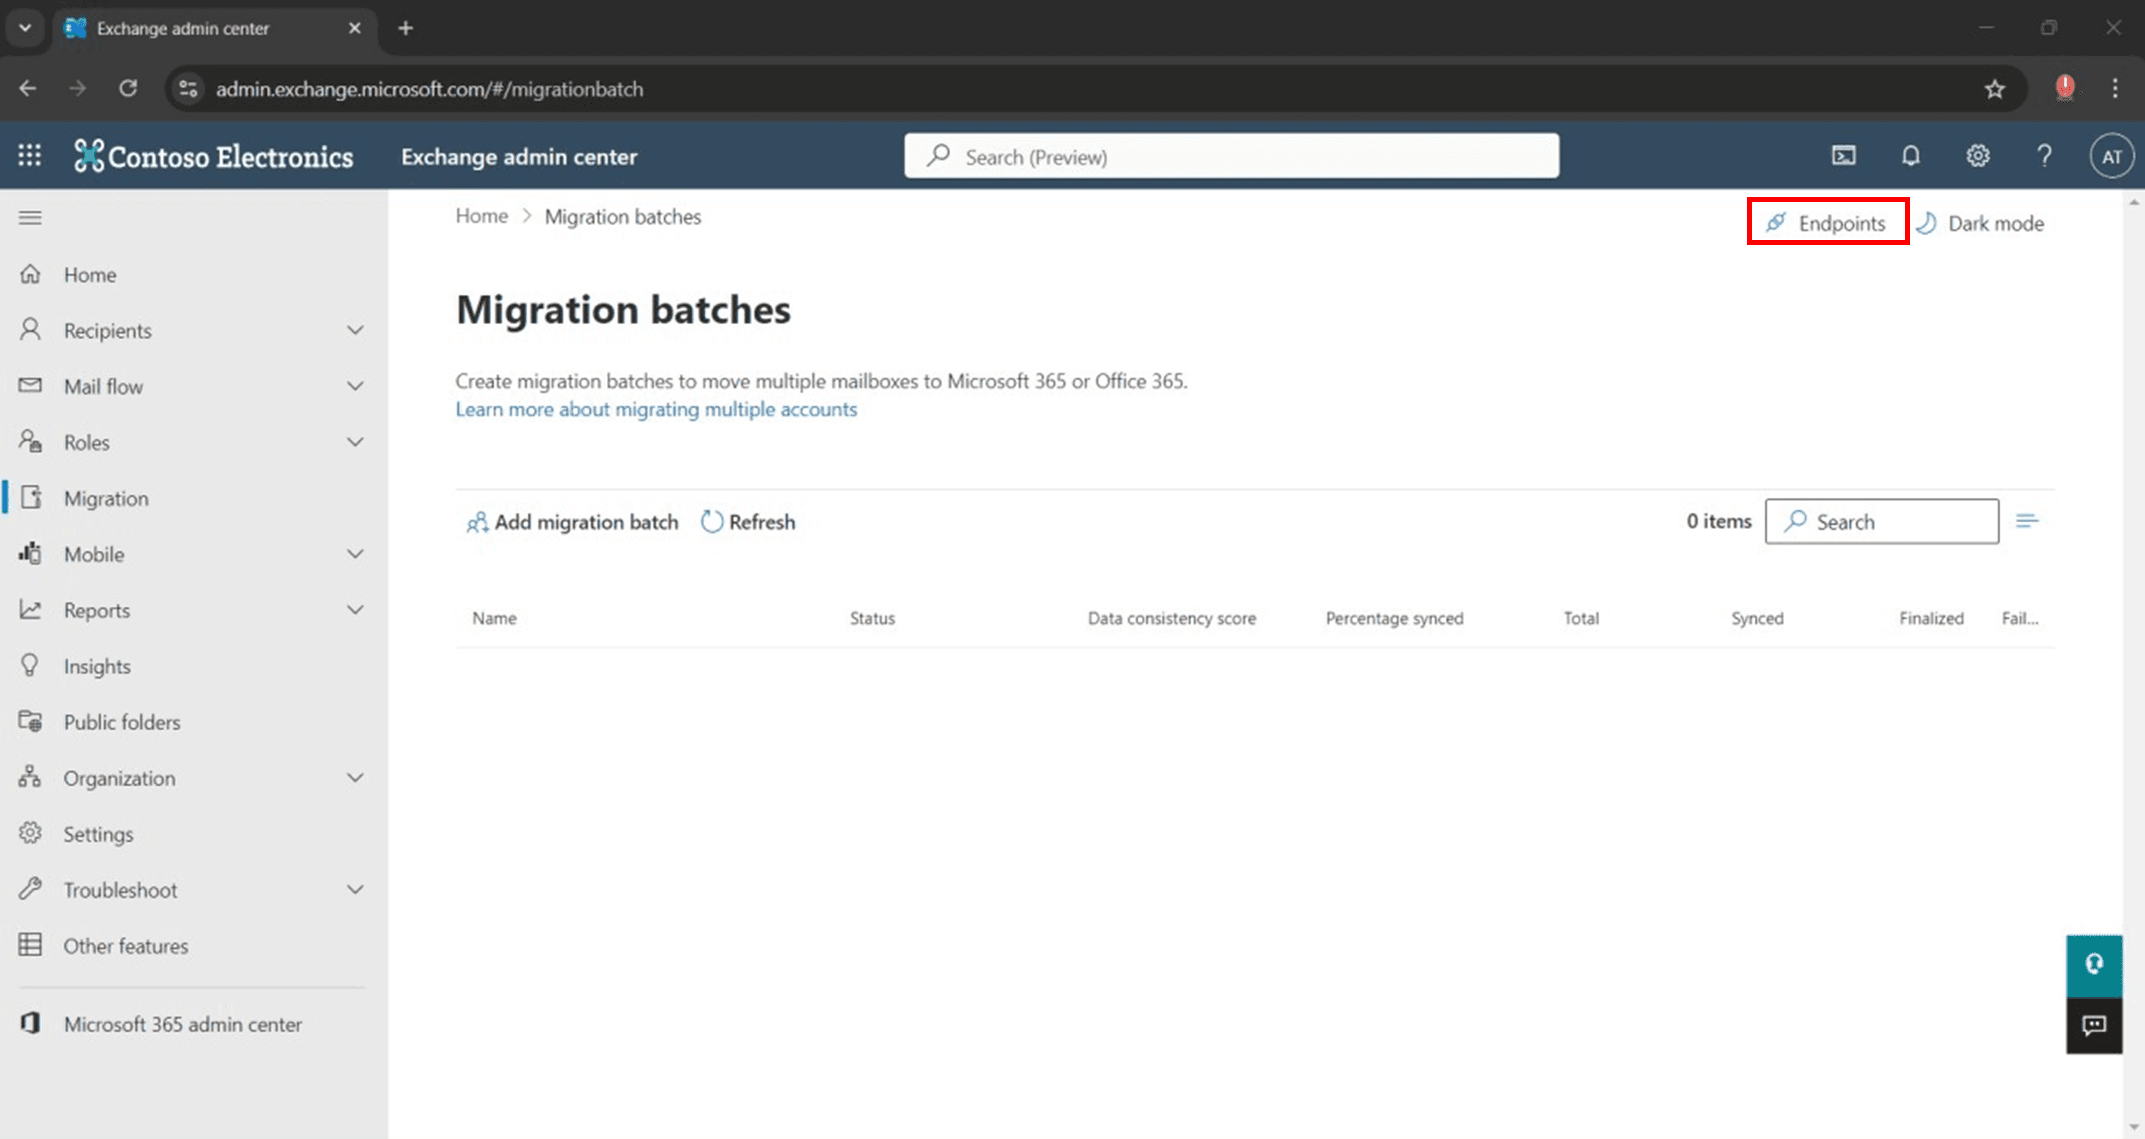This screenshot has height=1139, width=2145.
Task: Open the feedback chat icon
Action: 2094,1025
